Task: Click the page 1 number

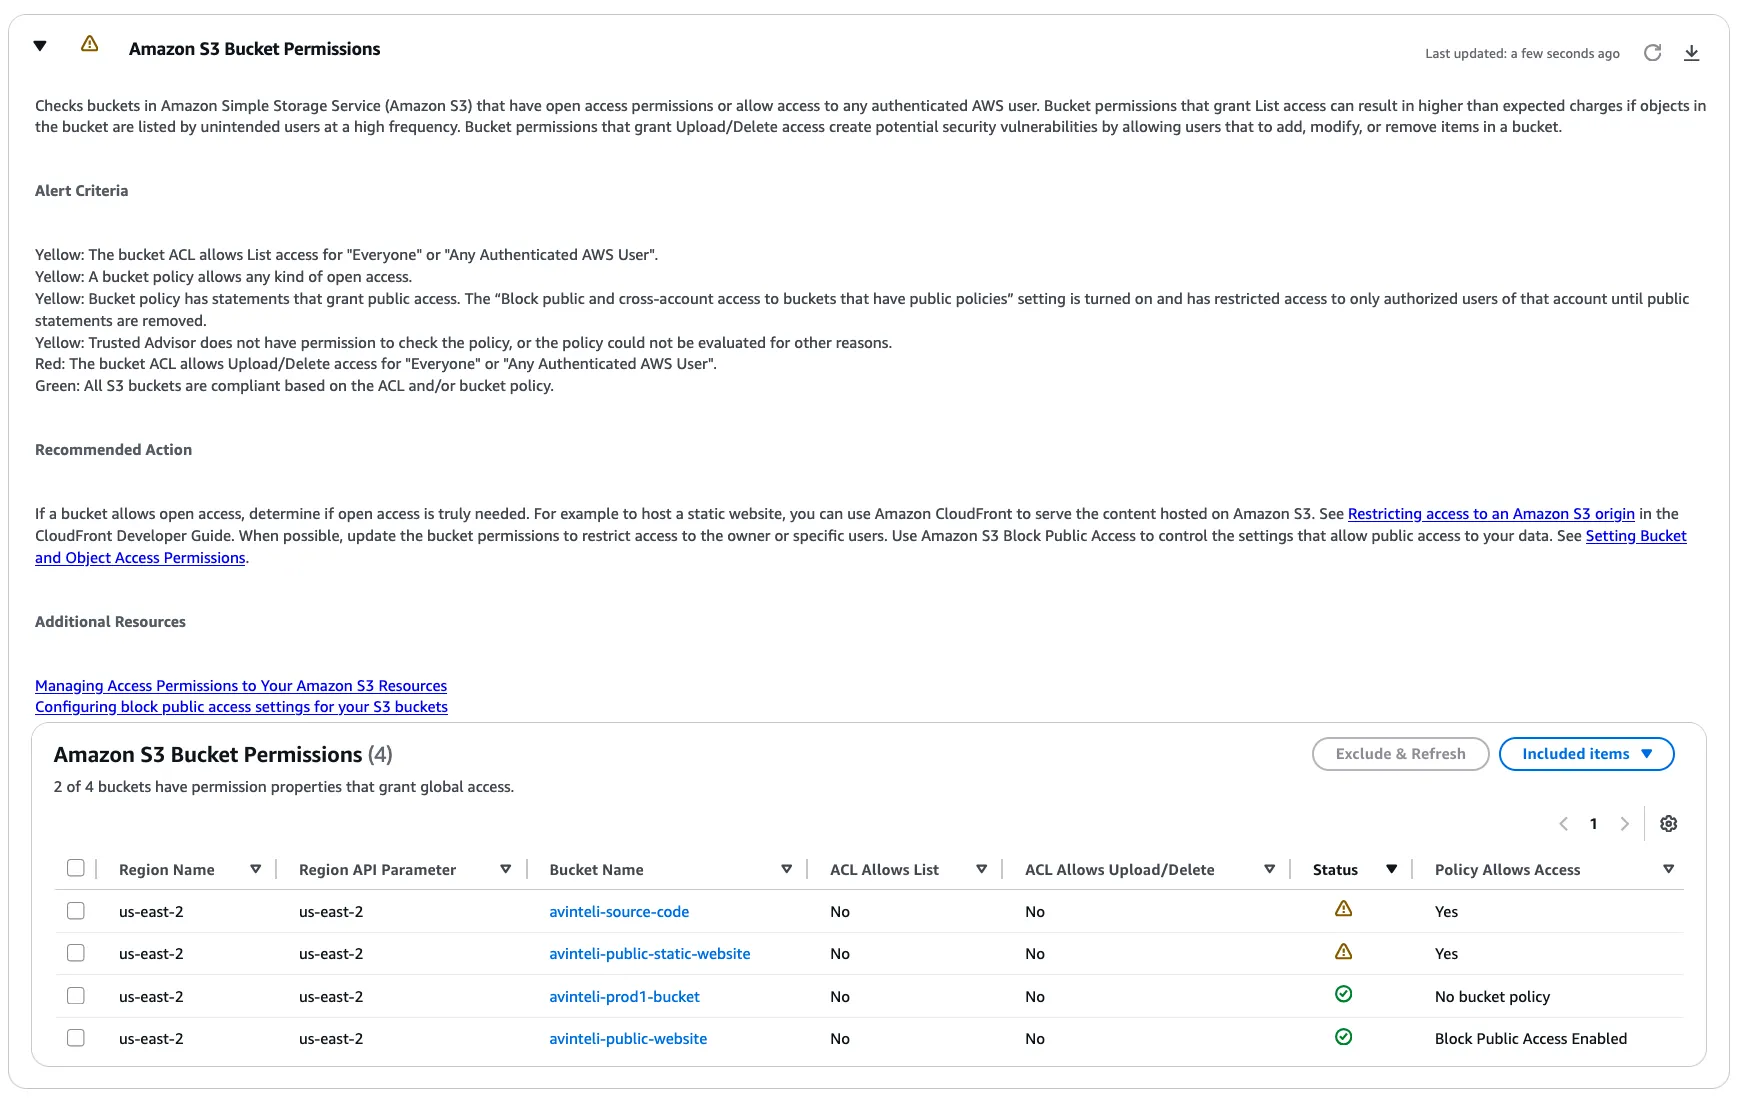Action: [1593, 824]
